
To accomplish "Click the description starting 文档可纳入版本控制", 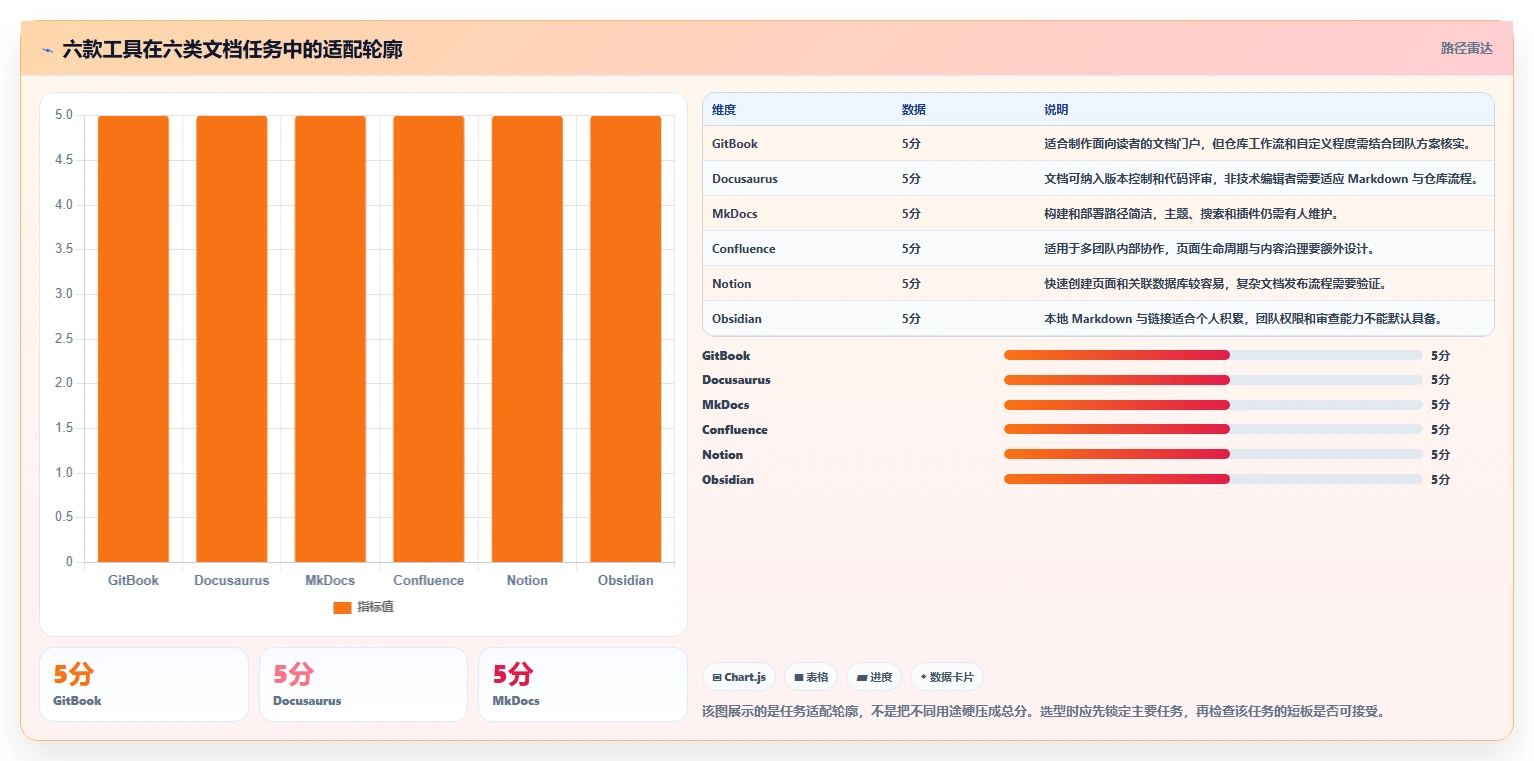I will tap(1261, 179).
